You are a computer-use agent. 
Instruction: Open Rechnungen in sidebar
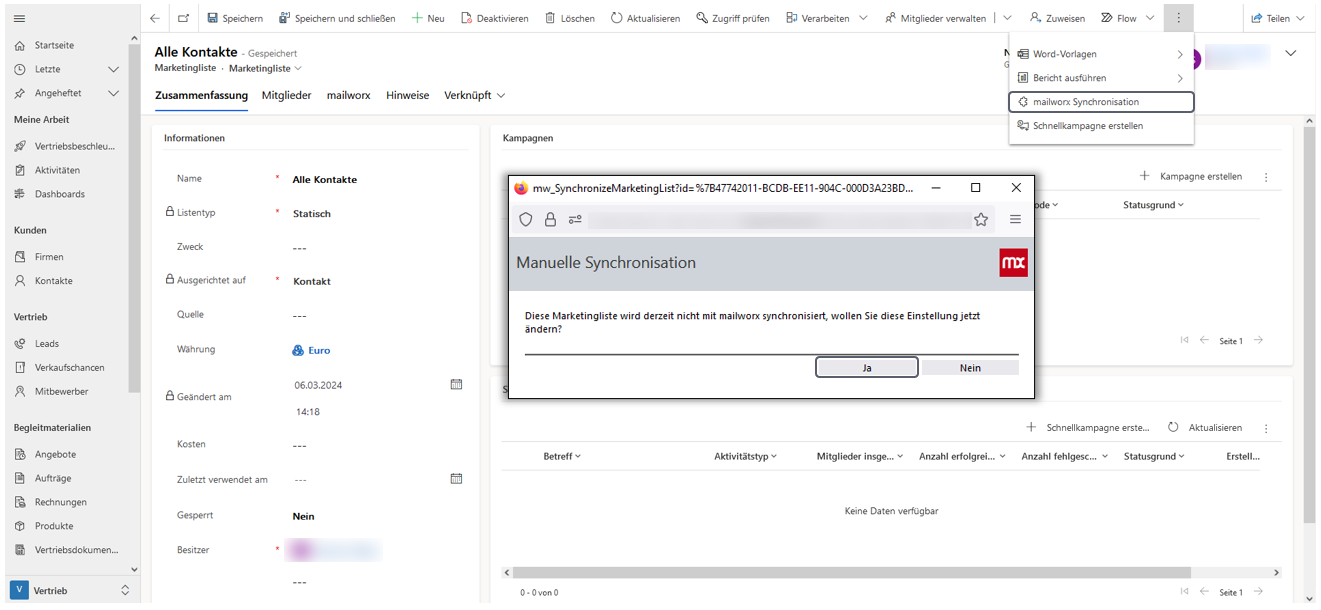[60, 502]
